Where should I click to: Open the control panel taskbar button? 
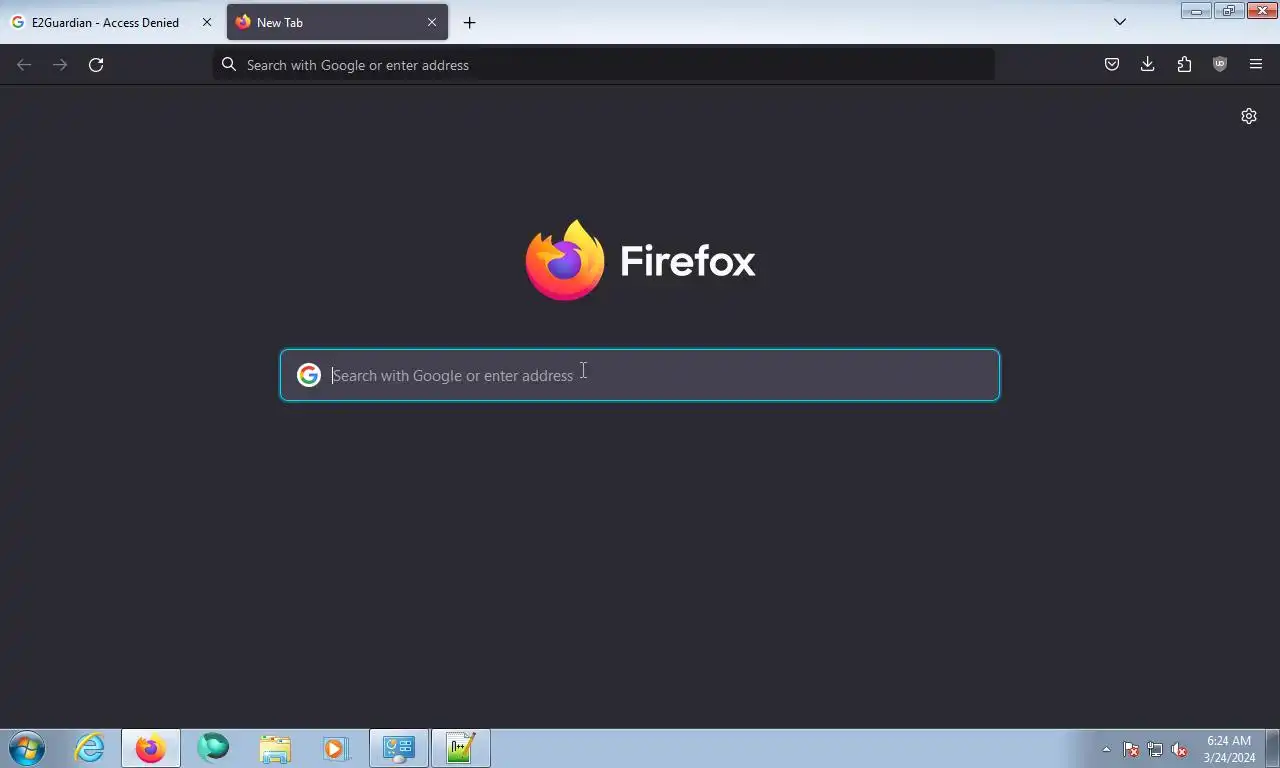click(399, 748)
